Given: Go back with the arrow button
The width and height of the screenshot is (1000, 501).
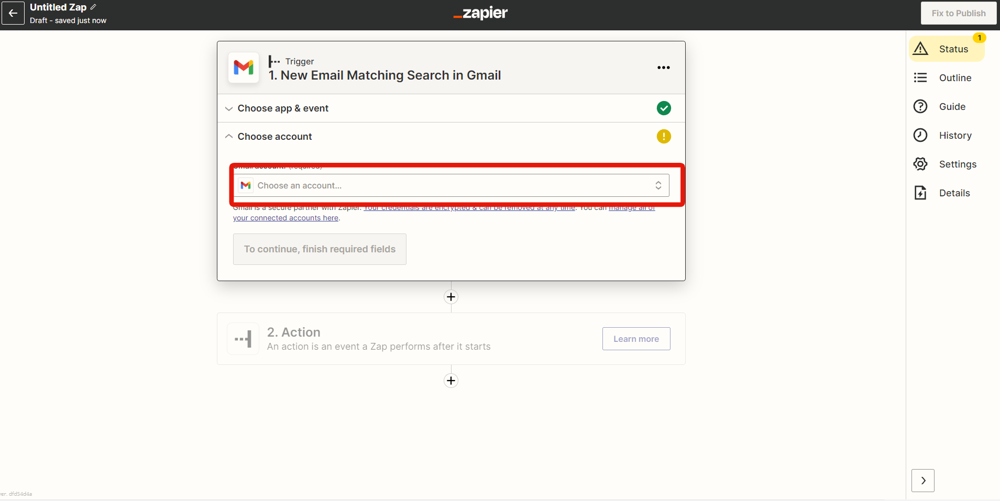Looking at the screenshot, I should [x=13, y=13].
